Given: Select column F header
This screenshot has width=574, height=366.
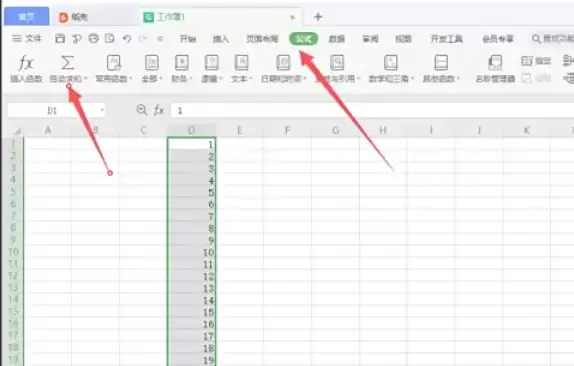Looking at the screenshot, I should [x=287, y=130].
